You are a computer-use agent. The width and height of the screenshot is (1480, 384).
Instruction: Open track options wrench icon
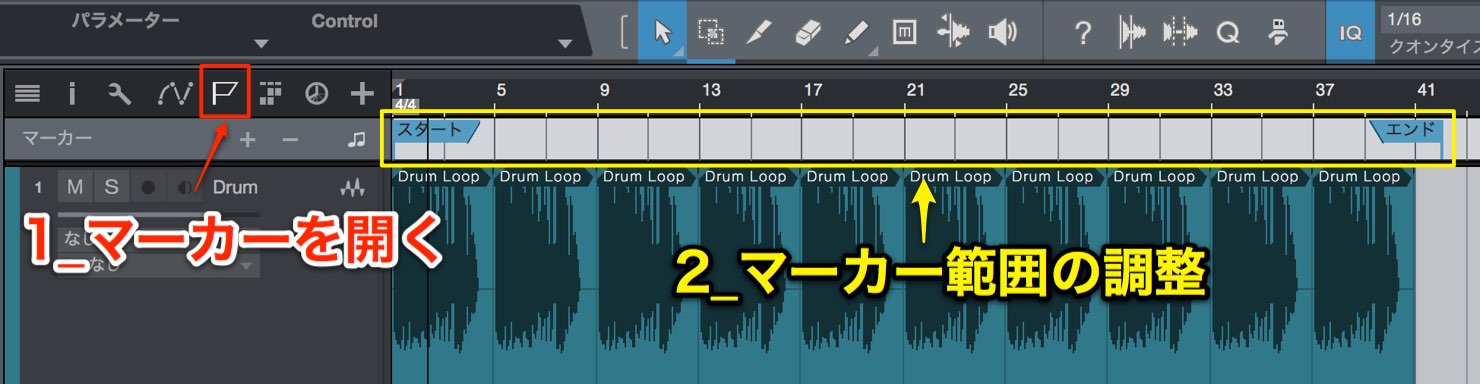pyautogui.click(x=119, y=94)
